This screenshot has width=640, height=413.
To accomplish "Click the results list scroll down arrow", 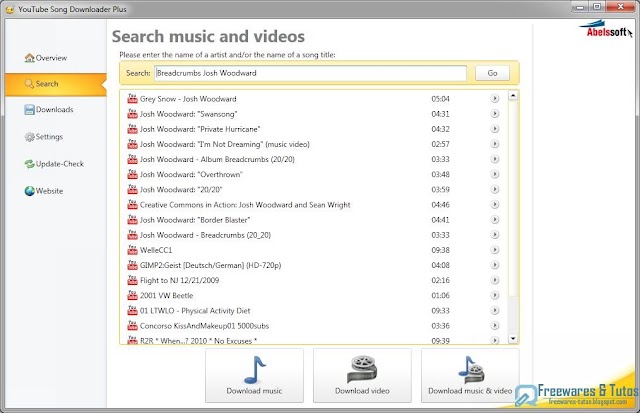I will coord(513,339).
